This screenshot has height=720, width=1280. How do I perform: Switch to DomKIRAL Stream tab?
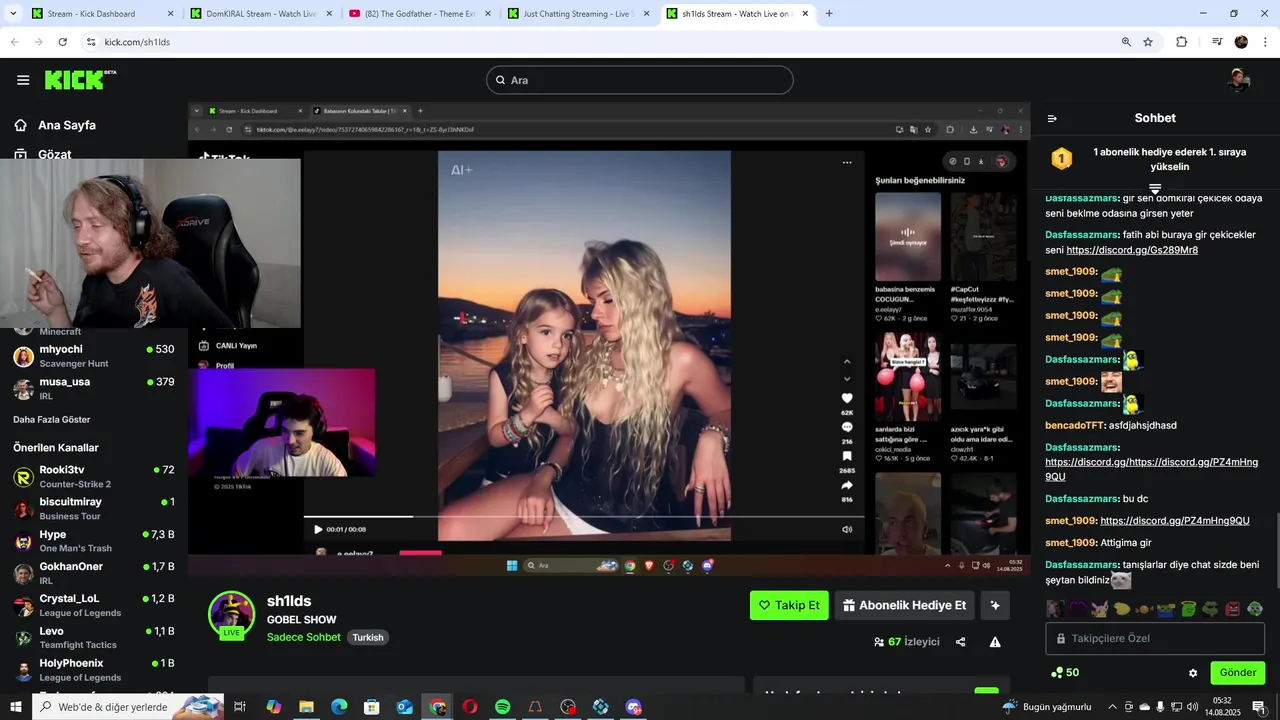coord(260,14)
